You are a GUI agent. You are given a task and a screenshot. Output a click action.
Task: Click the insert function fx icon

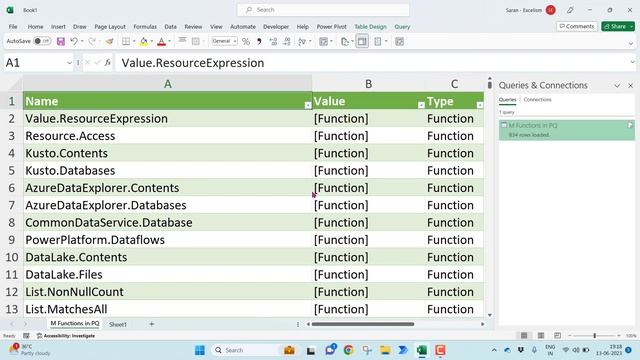(x=108, y=62)
